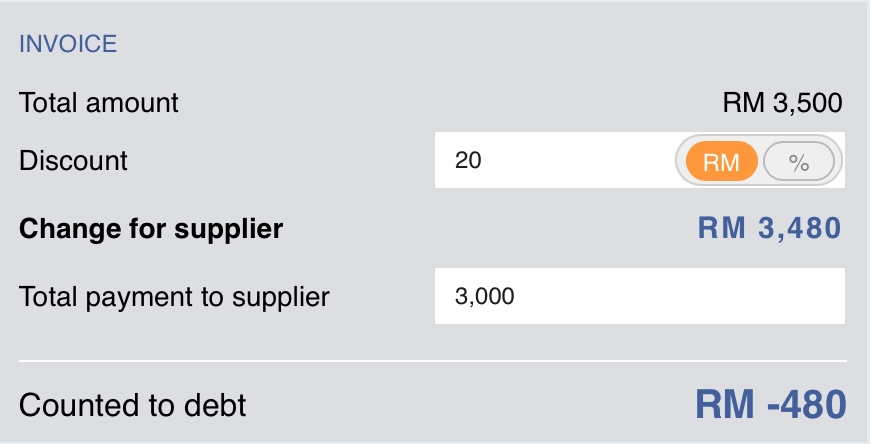Click the 'RM' prefix of RM 3,480
This screenshot has height=444, width=870.
718,229
